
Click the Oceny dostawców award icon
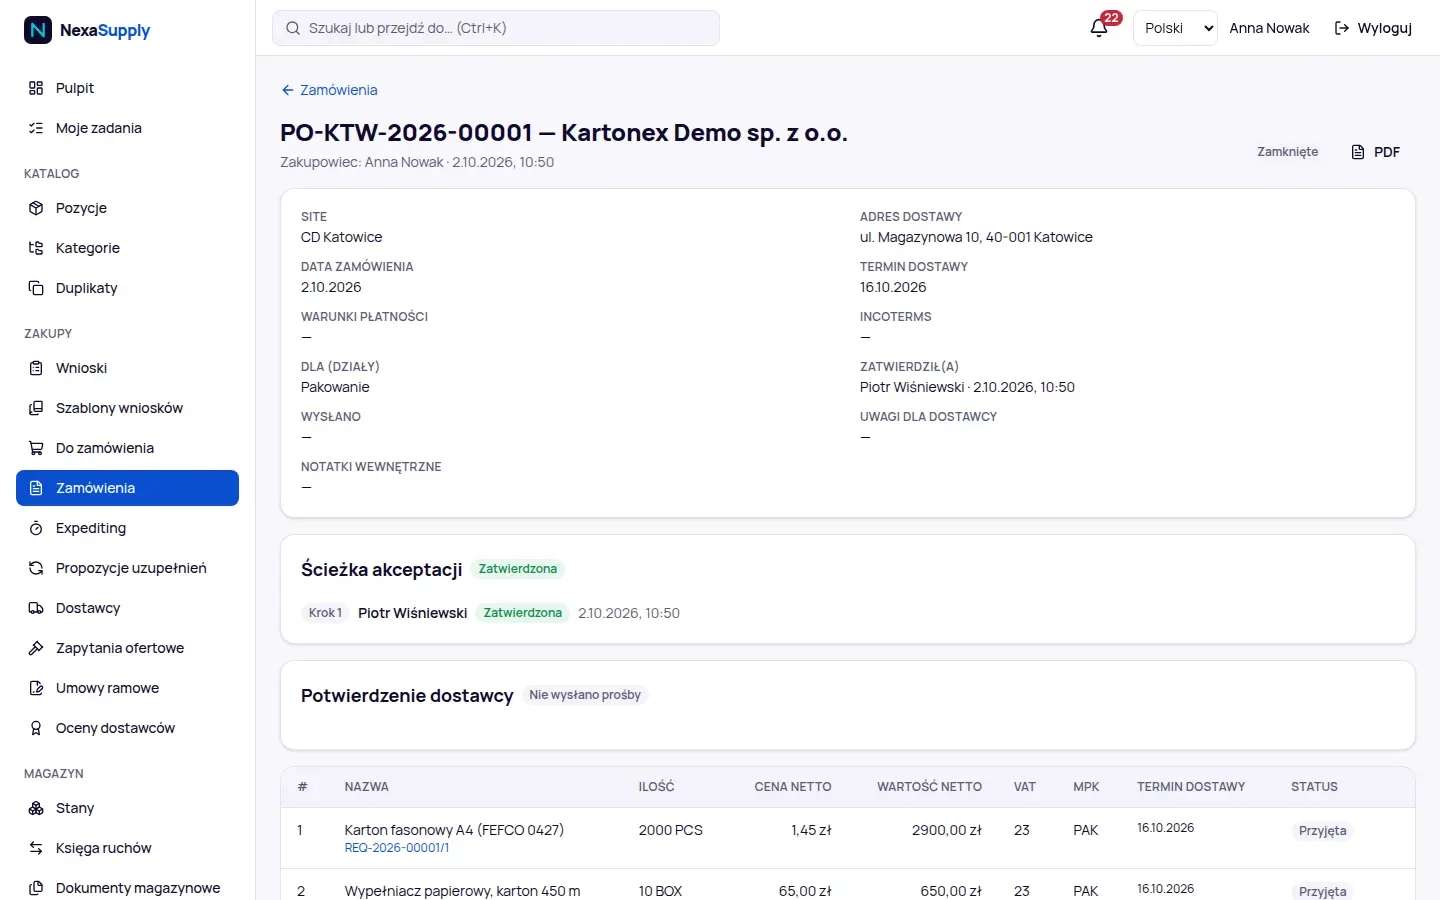tap(36, 728)
